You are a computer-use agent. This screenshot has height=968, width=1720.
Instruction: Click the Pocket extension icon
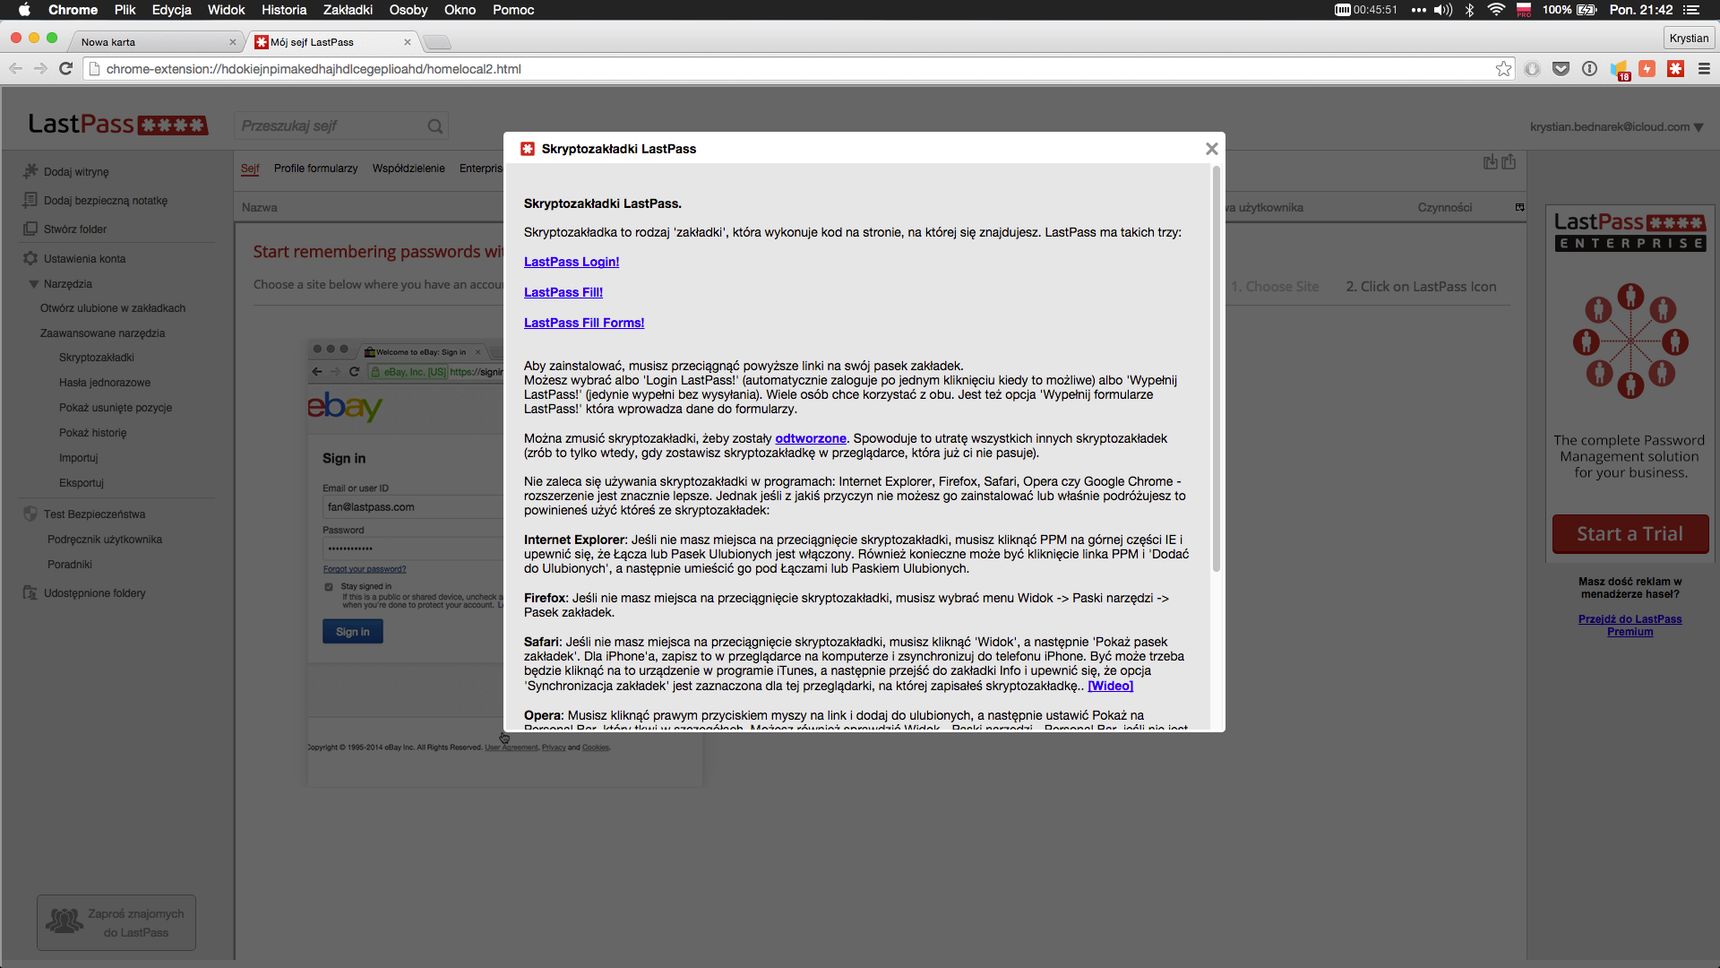pyautogui.click(x=1561, y=69)
